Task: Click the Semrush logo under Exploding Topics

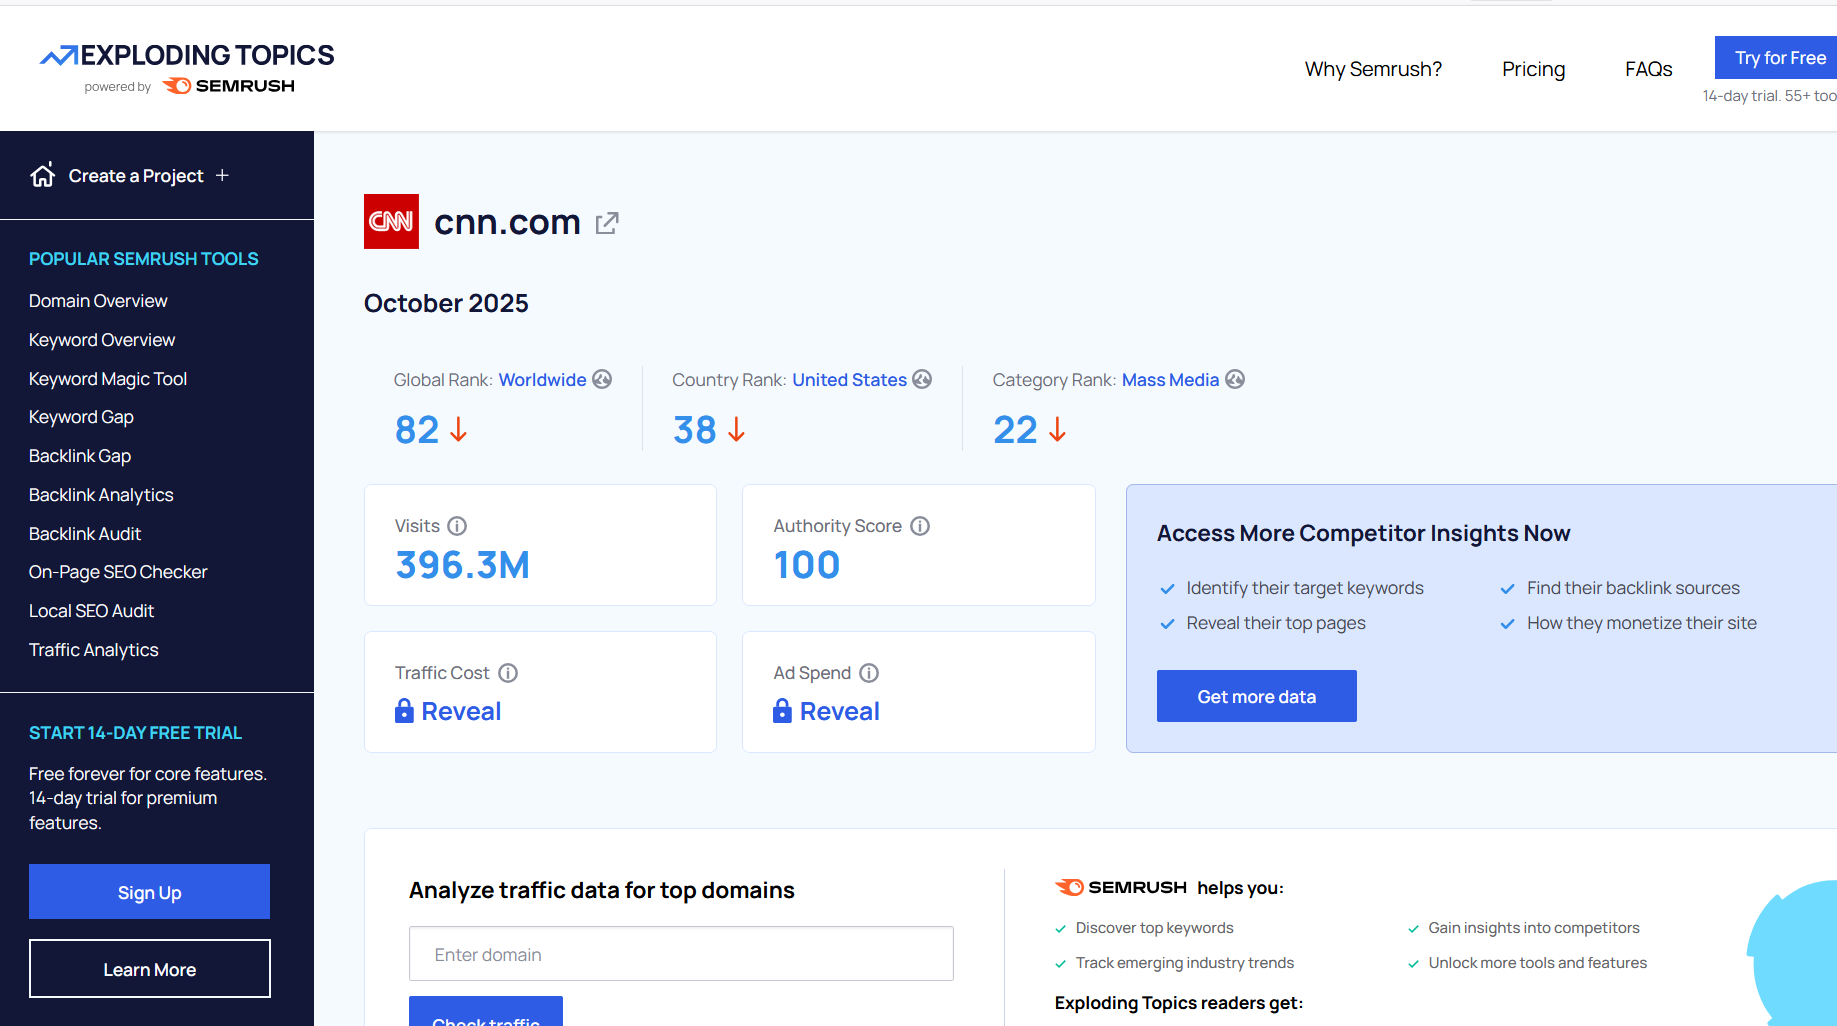Action: point(229,86)
